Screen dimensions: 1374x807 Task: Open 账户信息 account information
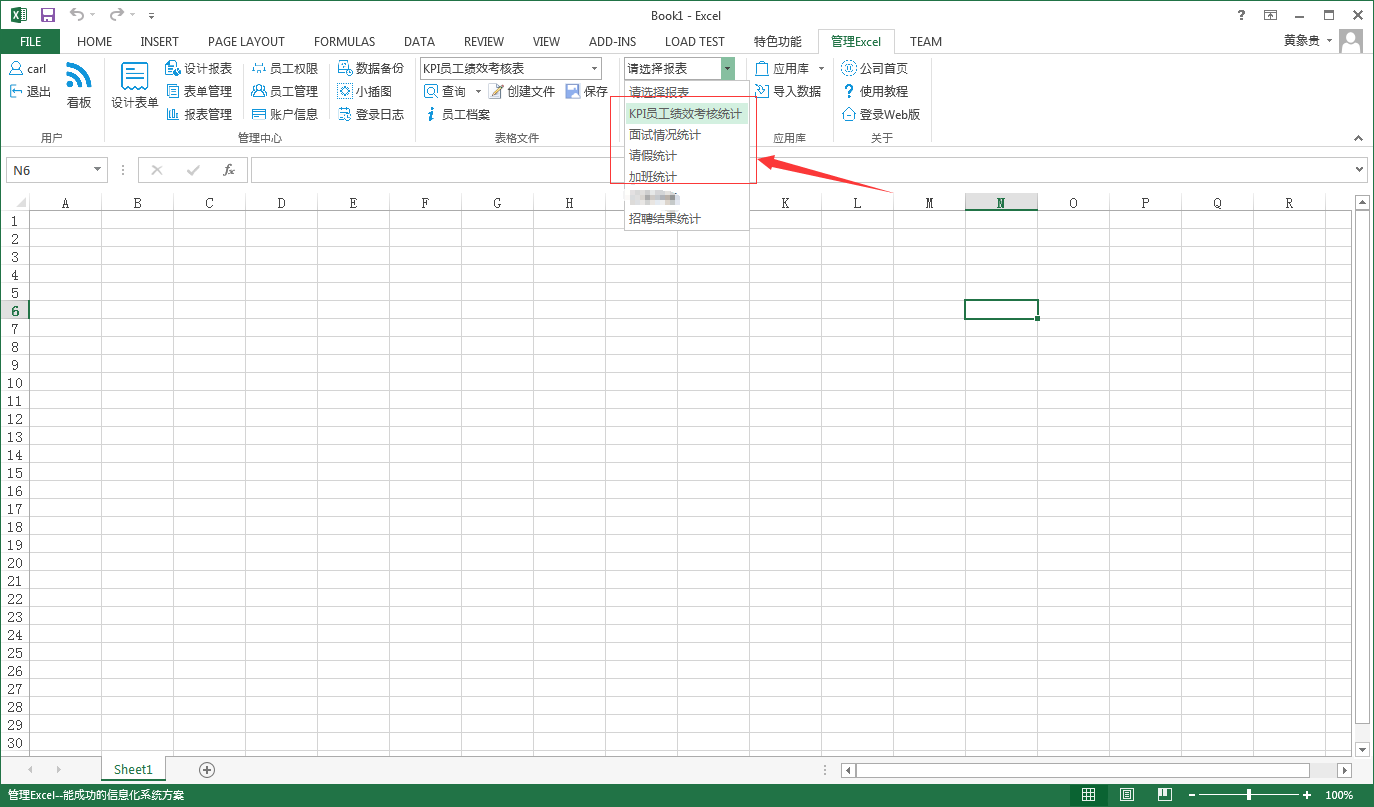285,114
